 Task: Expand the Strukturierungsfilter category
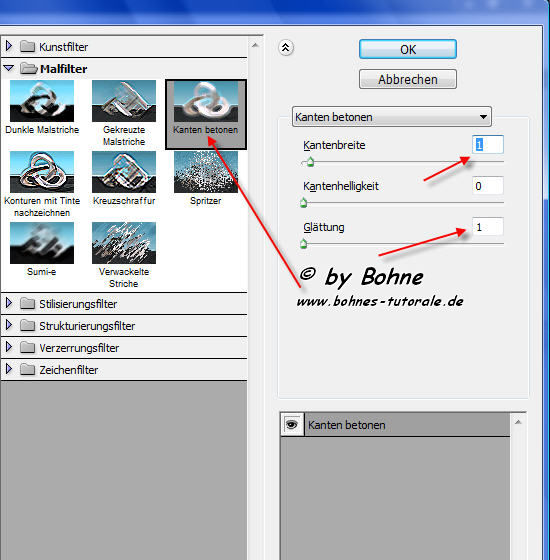9,325
